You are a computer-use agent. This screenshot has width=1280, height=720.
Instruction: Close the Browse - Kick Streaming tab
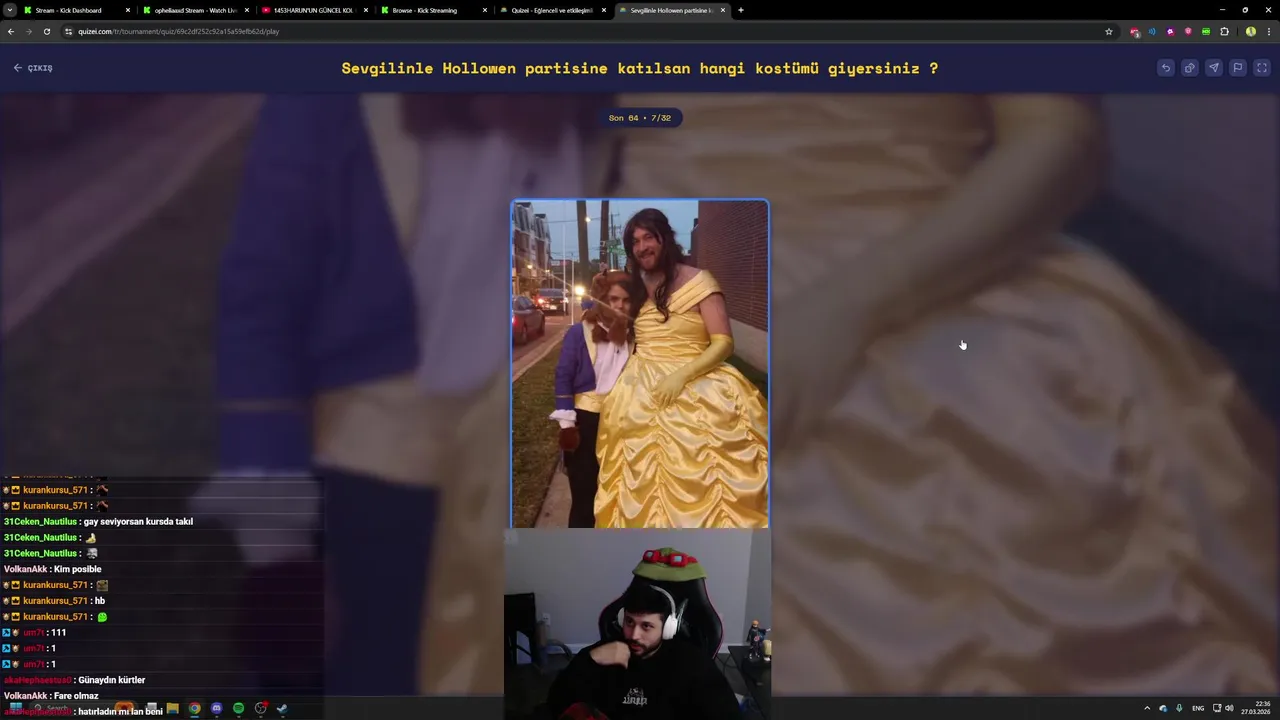[485, 10]
